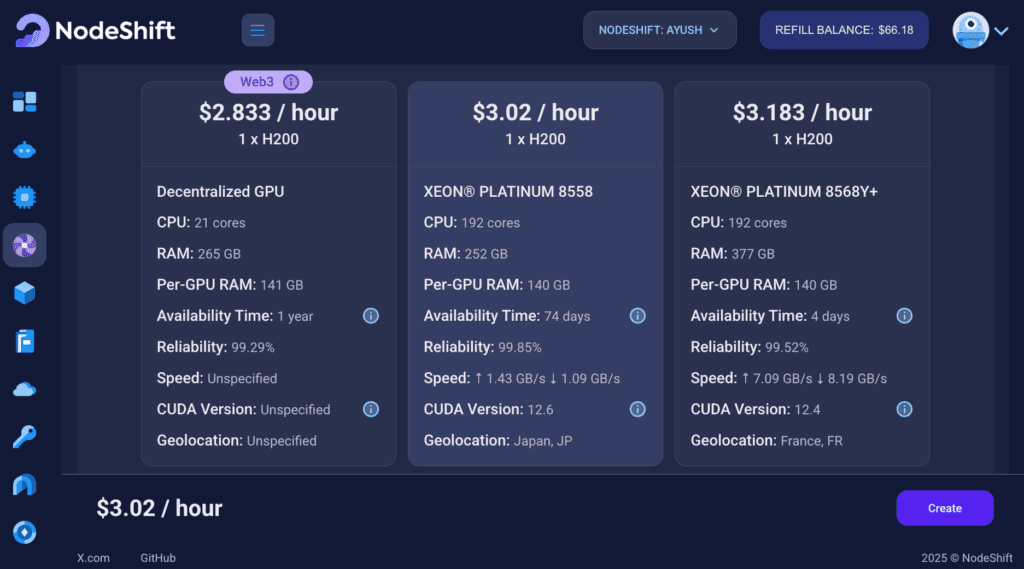The image size is (1024, 569).
Task: Click 'Geolocation: Japan, JP' text
Action: point(498,441)
